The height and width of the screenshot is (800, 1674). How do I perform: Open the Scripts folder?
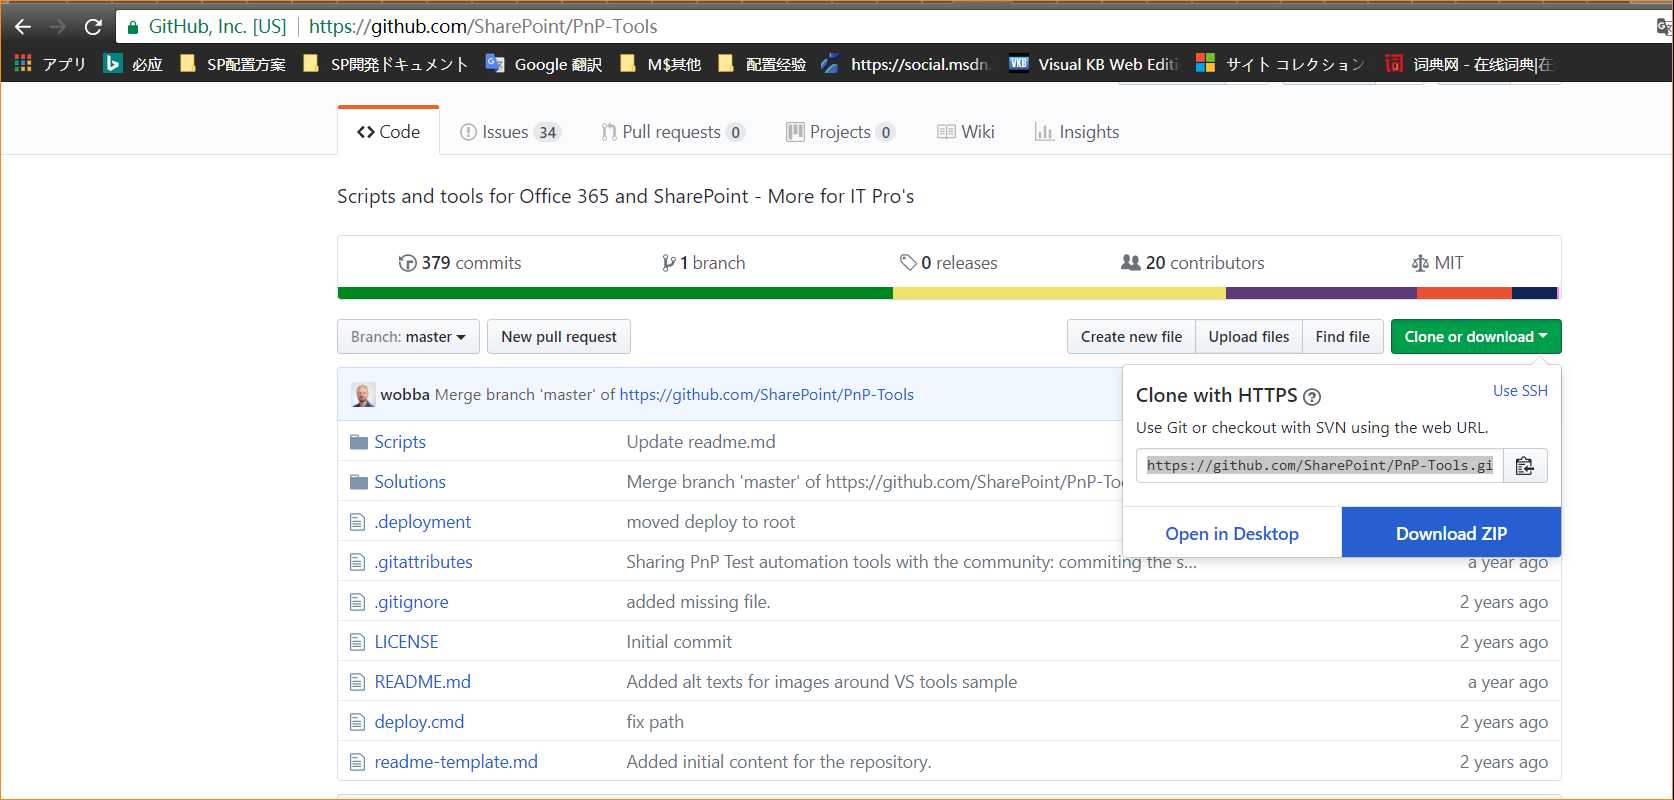pyautogui.click(x=400, y=442)
